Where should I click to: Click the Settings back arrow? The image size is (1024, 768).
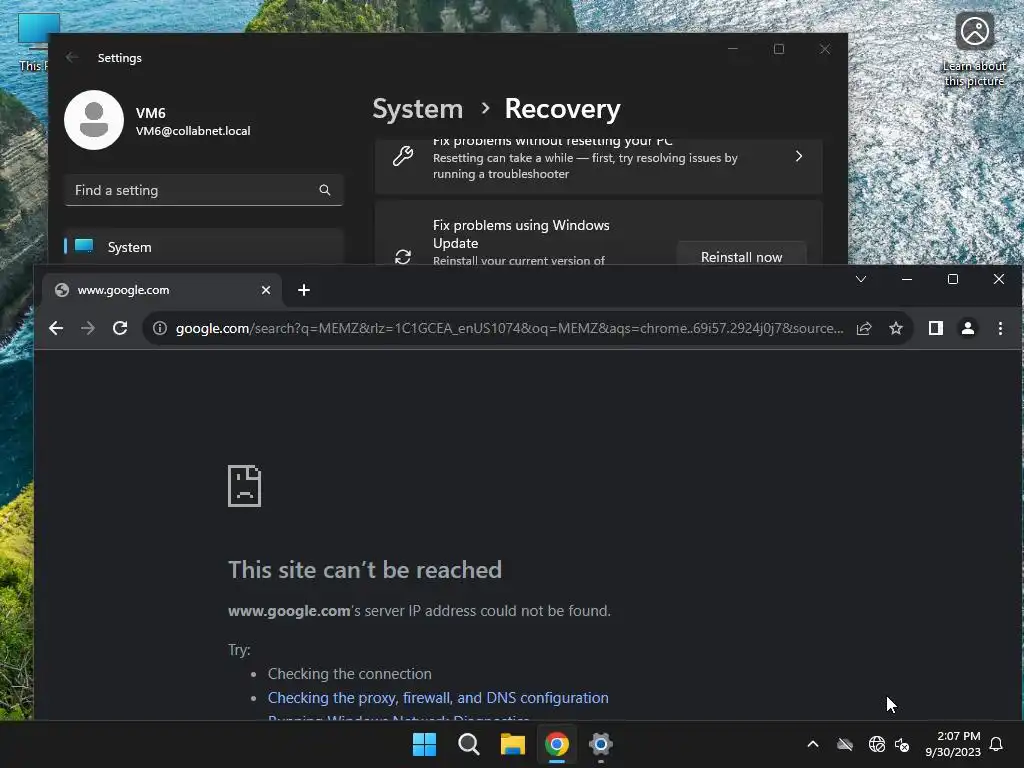click(x=72, y=57)
